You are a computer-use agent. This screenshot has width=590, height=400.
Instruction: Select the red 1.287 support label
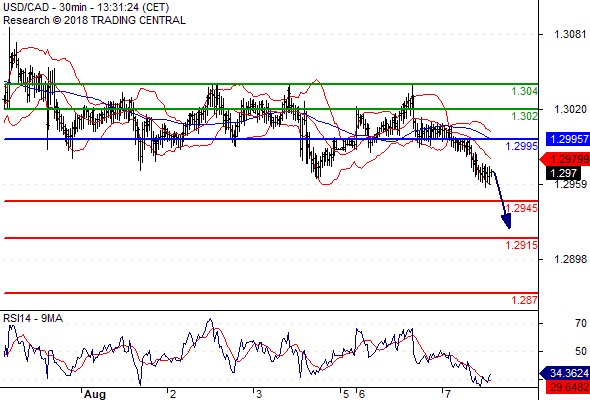click(x=525, y=300)
